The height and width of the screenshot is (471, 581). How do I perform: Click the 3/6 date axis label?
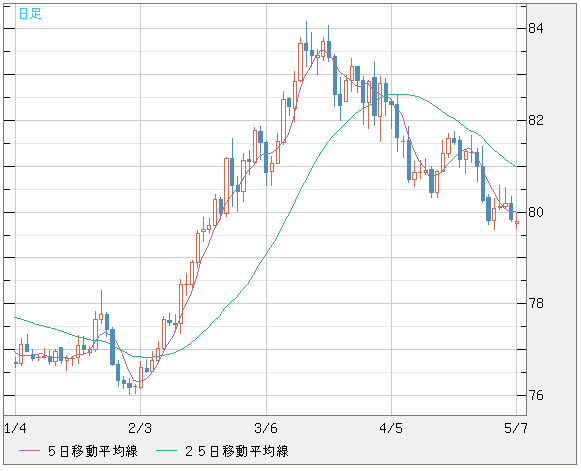tap(266, 428)
